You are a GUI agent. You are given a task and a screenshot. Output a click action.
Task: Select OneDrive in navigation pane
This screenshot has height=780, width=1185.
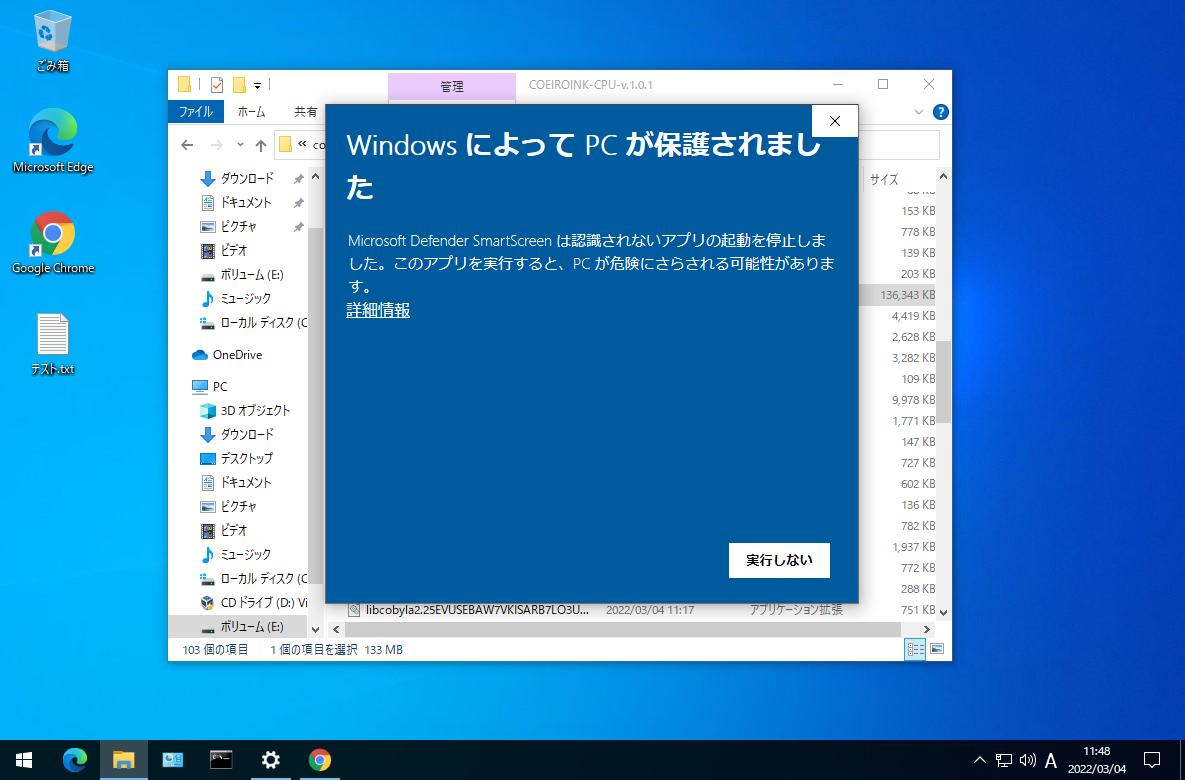click(x=237, y=354)
